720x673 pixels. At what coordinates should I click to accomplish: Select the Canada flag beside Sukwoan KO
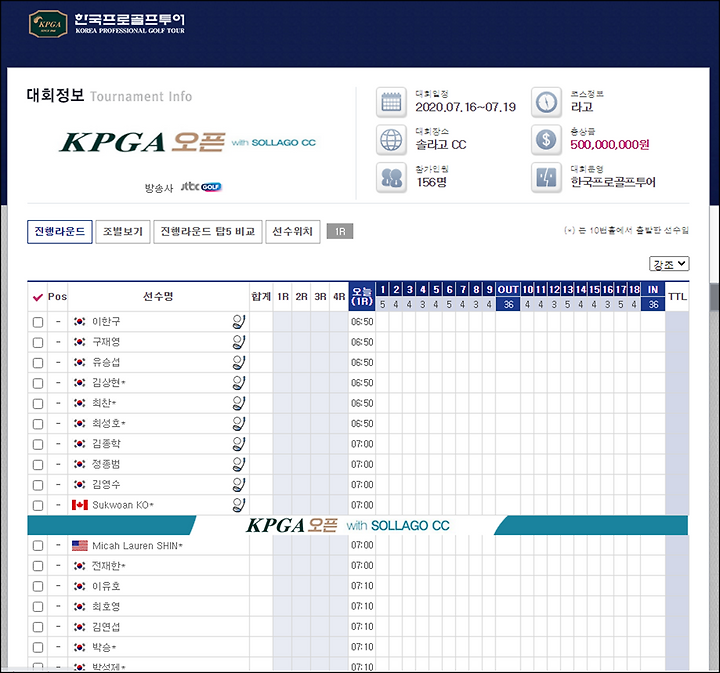tap(80, 505)
